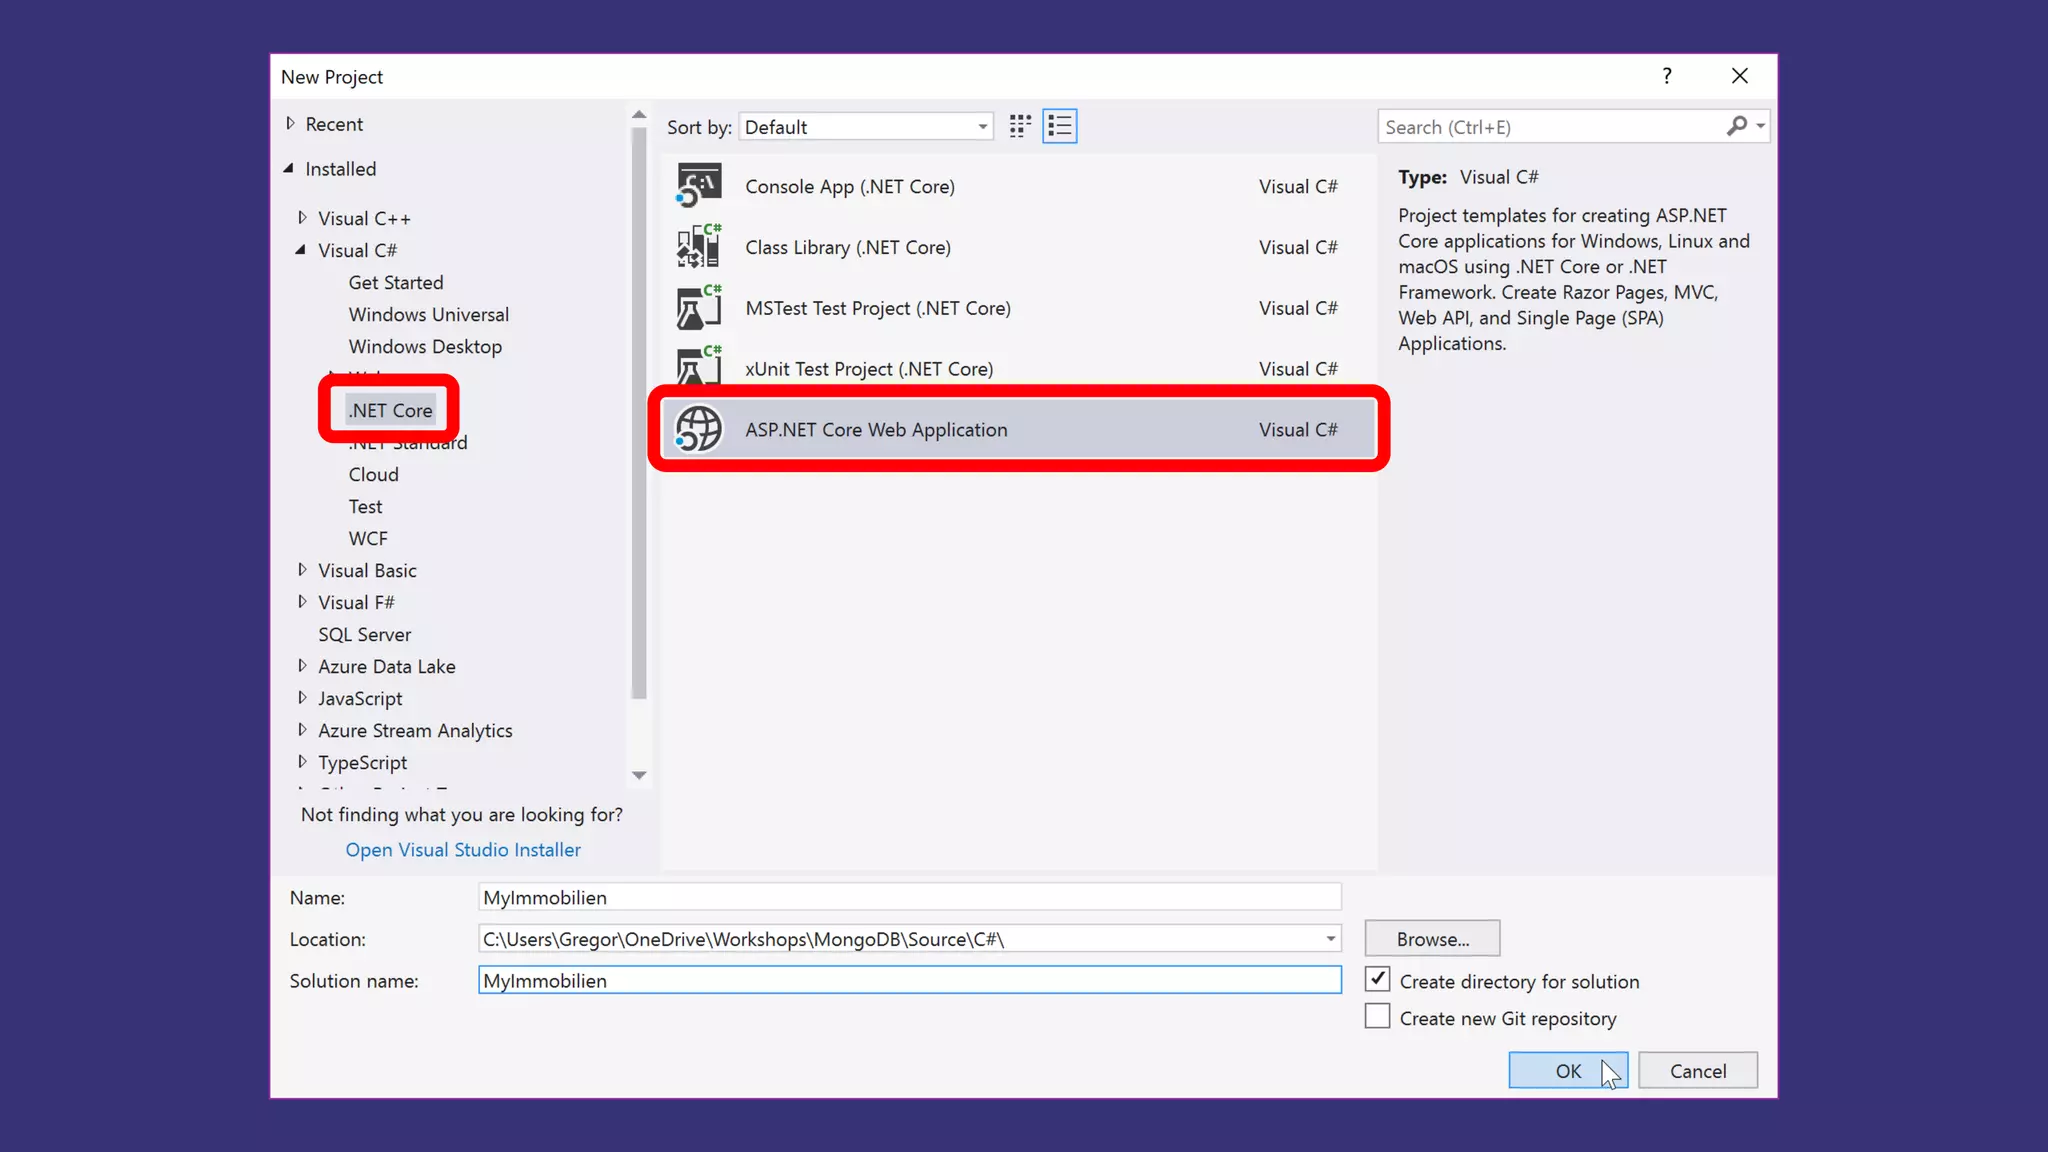
Task: Click the Console App template icon
Action: (x=698, y=186)
